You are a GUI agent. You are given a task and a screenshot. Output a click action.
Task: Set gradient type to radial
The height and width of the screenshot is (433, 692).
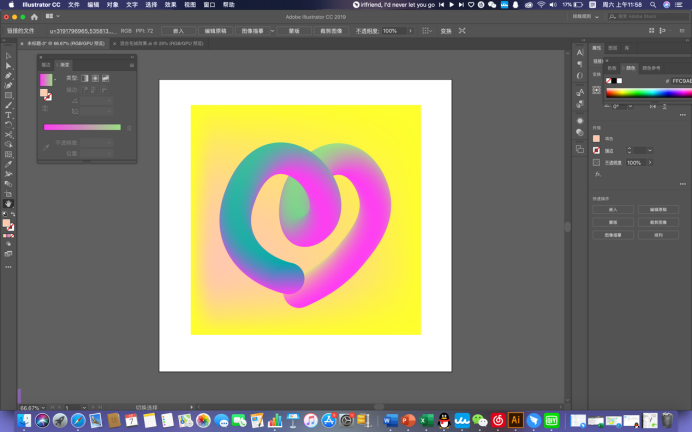[x=95, y=78]
